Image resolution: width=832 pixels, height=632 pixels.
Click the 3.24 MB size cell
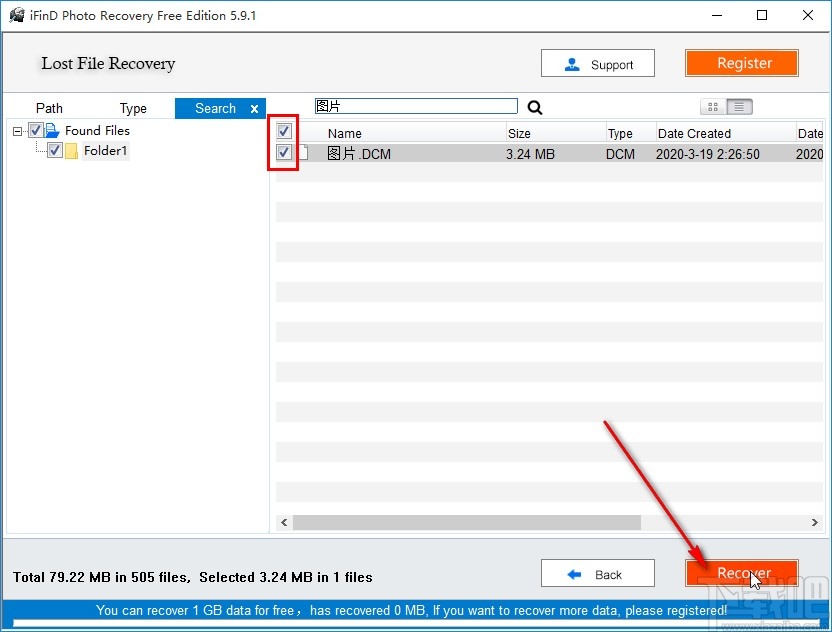530,154
